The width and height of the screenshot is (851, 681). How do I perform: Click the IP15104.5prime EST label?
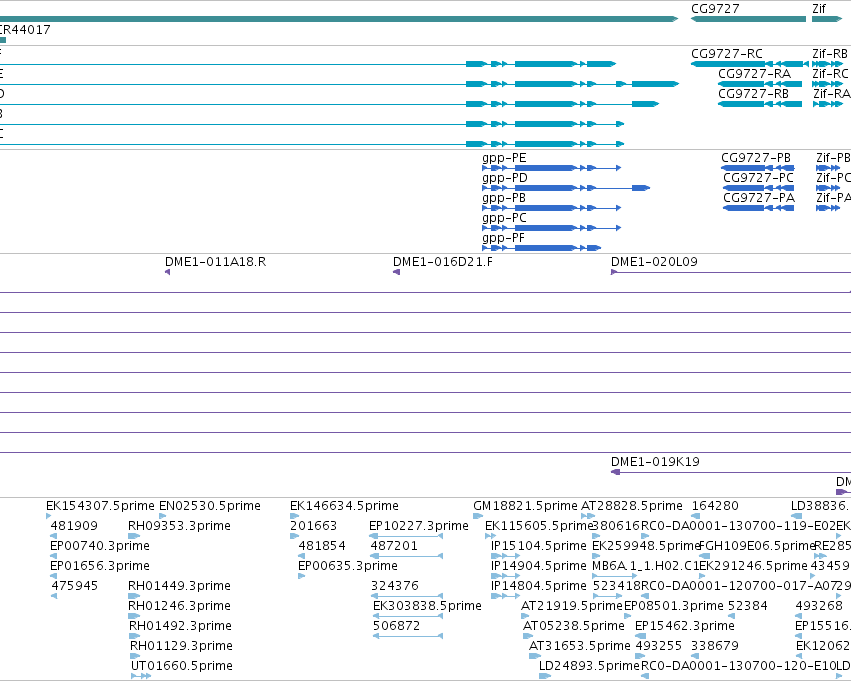coord(539,546)
